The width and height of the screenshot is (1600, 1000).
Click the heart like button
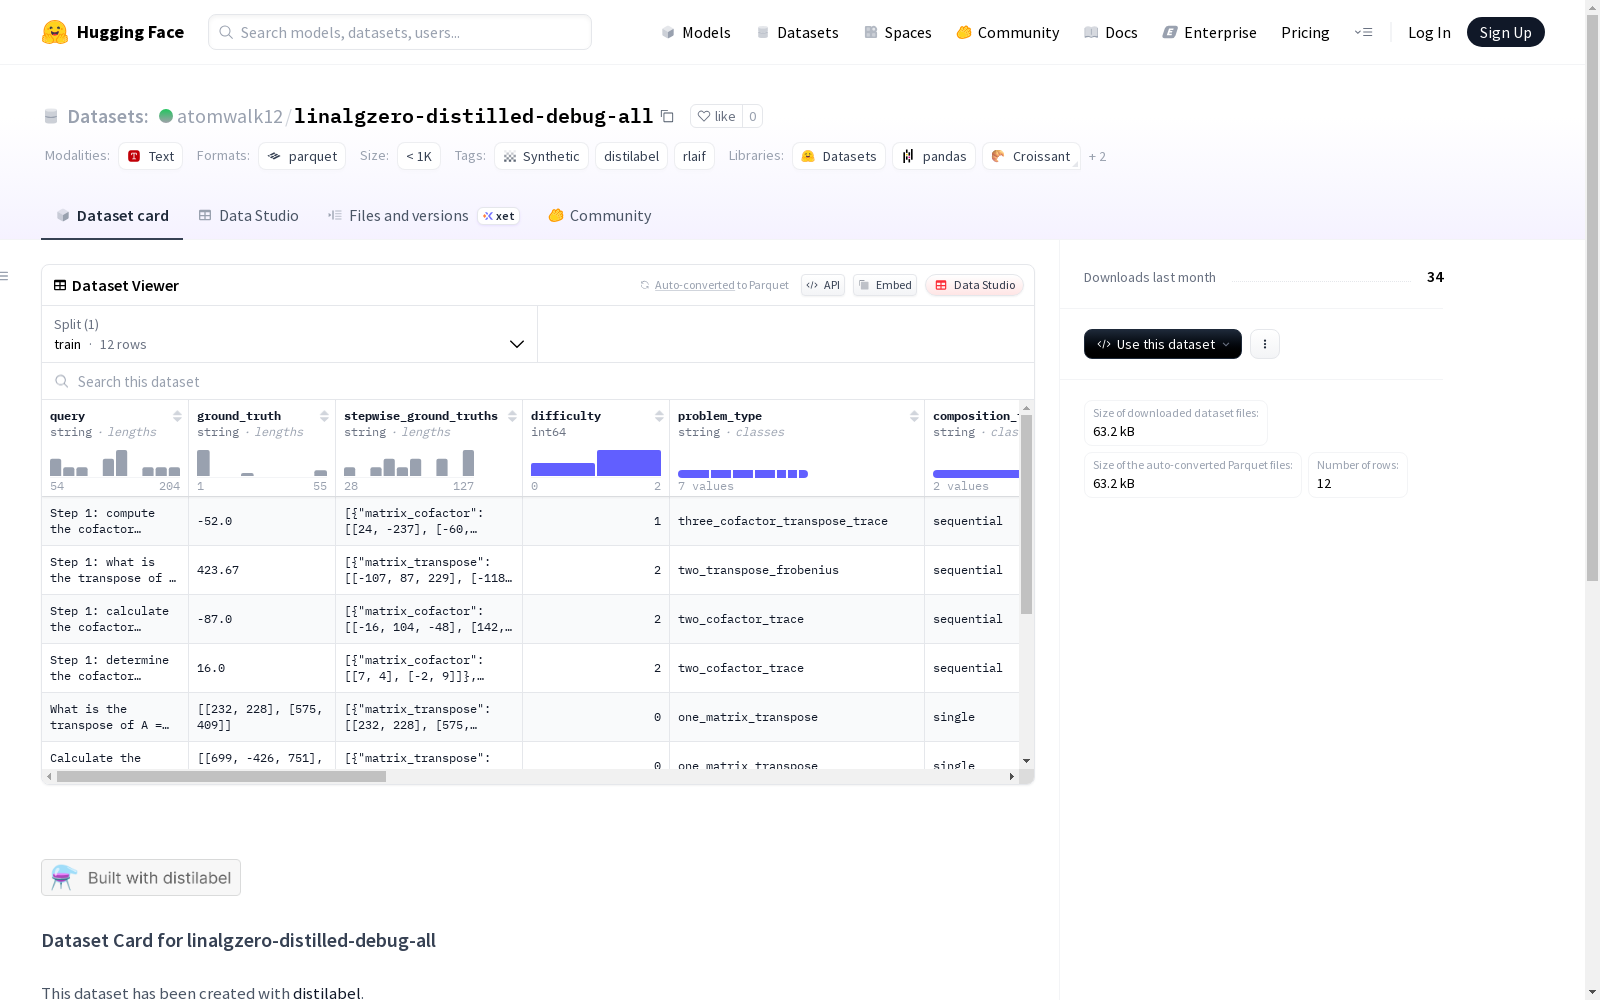[x=716, y=116]
